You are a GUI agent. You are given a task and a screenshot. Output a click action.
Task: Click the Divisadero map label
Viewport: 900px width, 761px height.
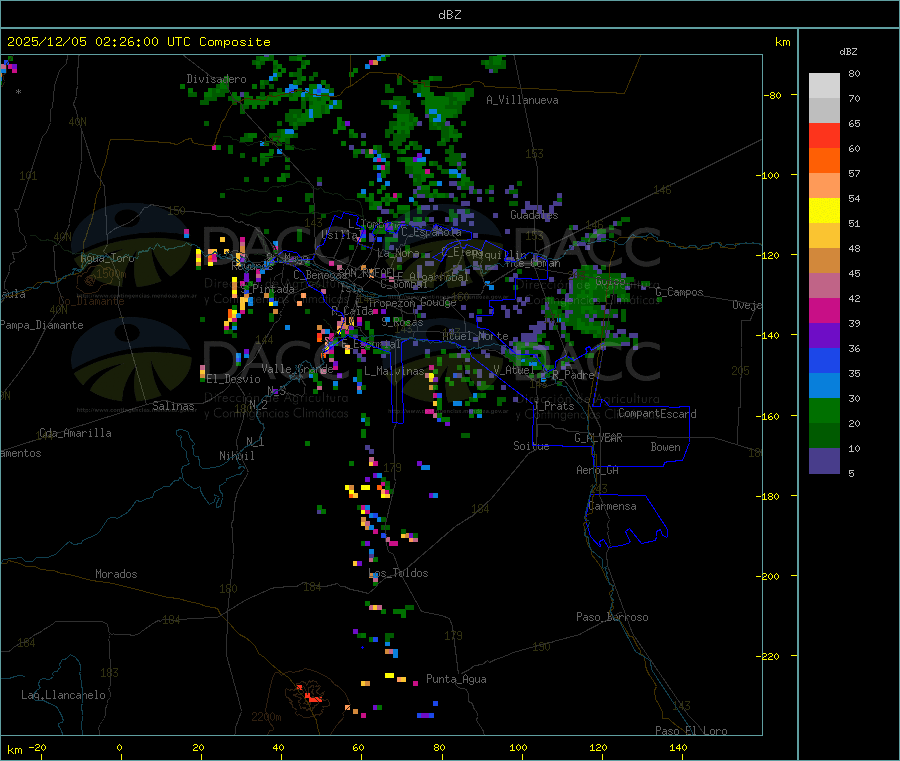(216, 79)
